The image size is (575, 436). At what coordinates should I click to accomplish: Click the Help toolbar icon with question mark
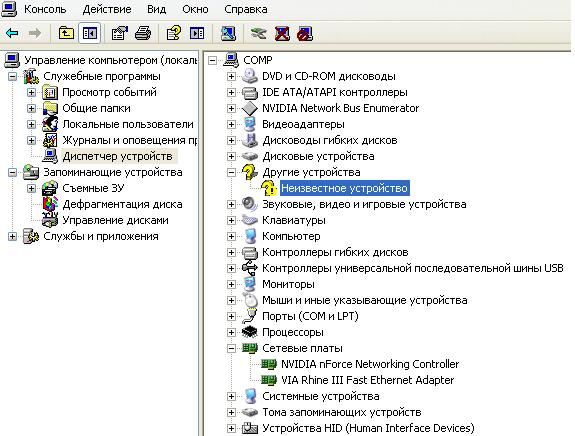coord(173,33)
